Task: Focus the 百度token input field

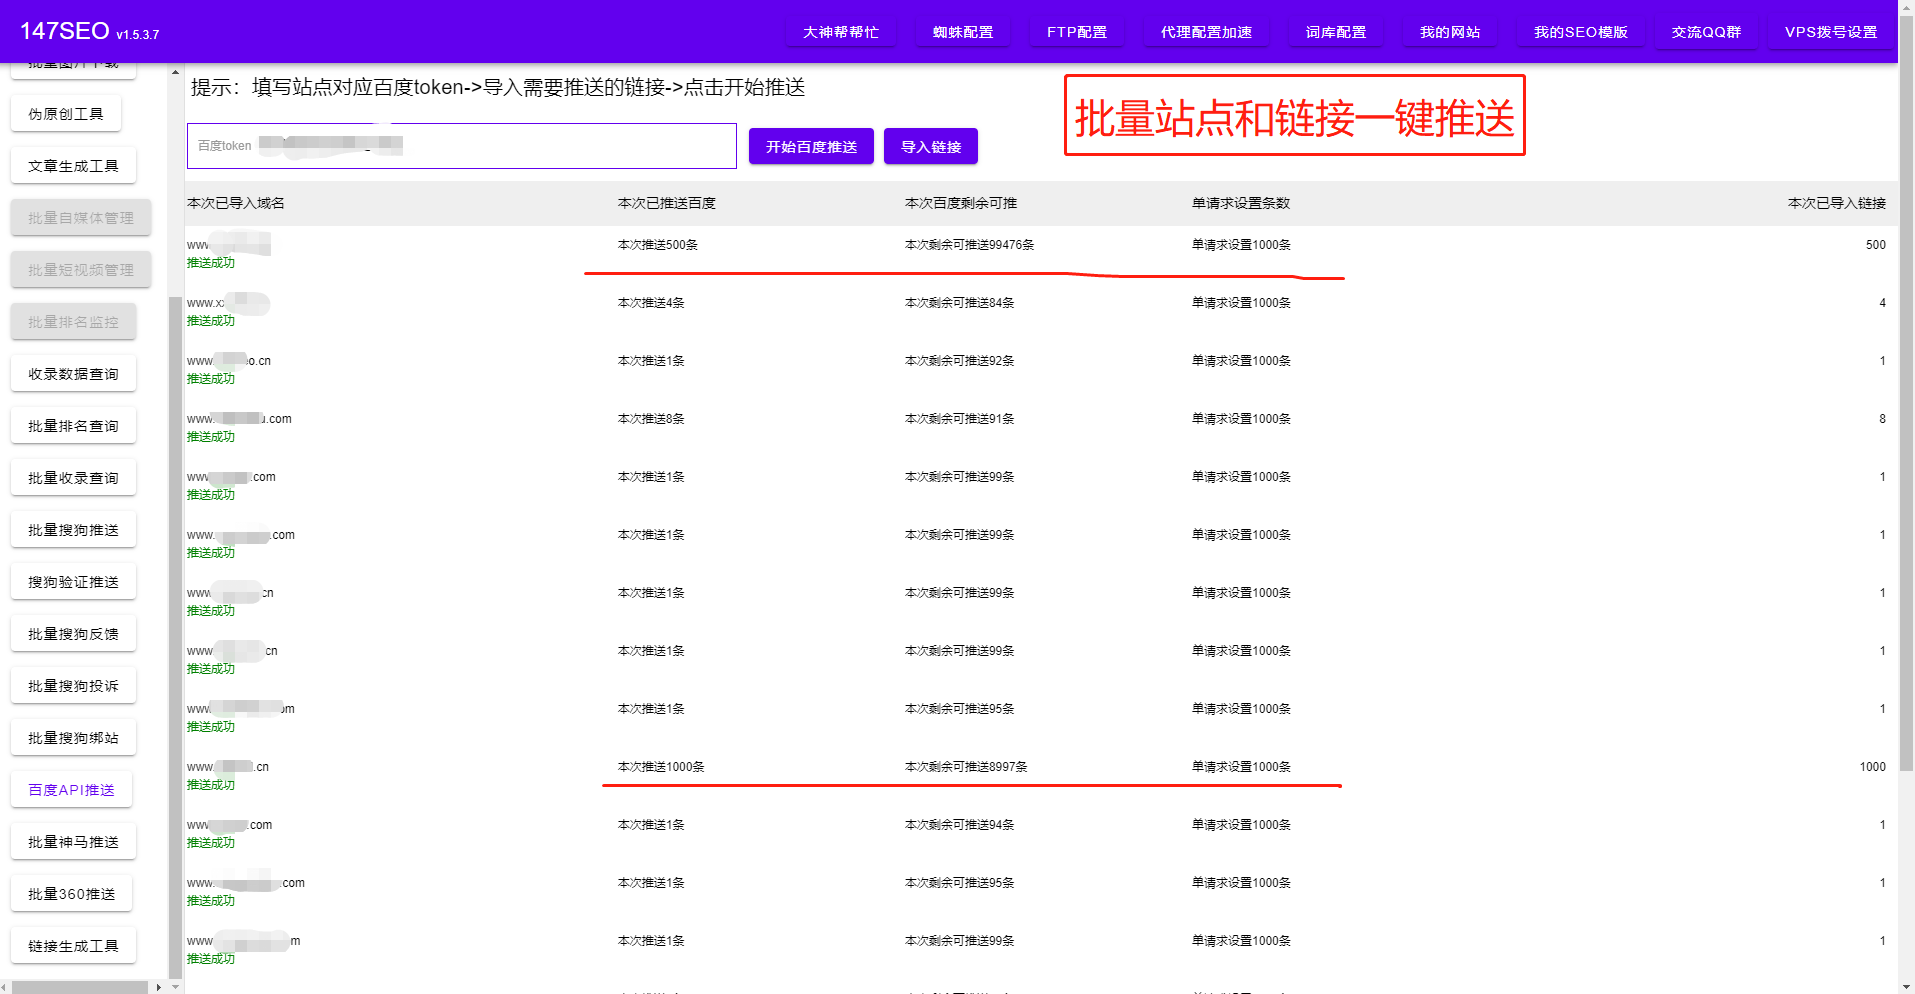Action: coord(462,146)
